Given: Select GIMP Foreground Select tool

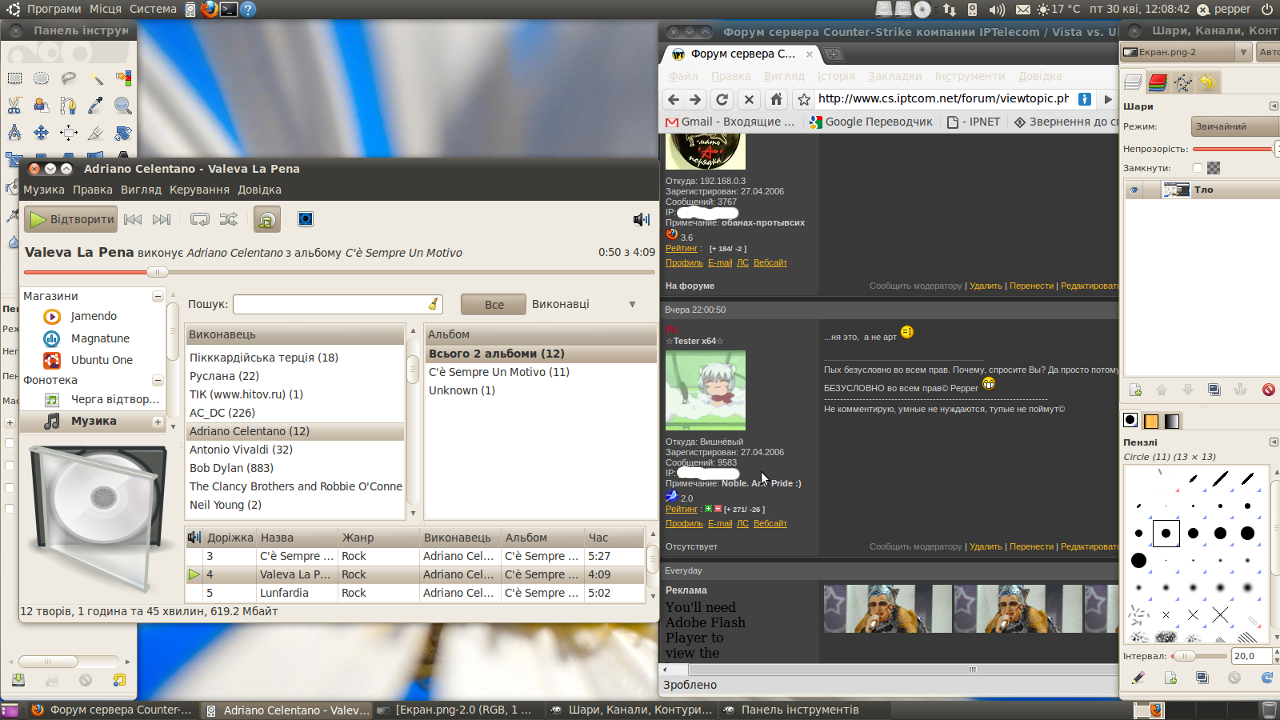Looking at the screenshot, I should point(41,105).
